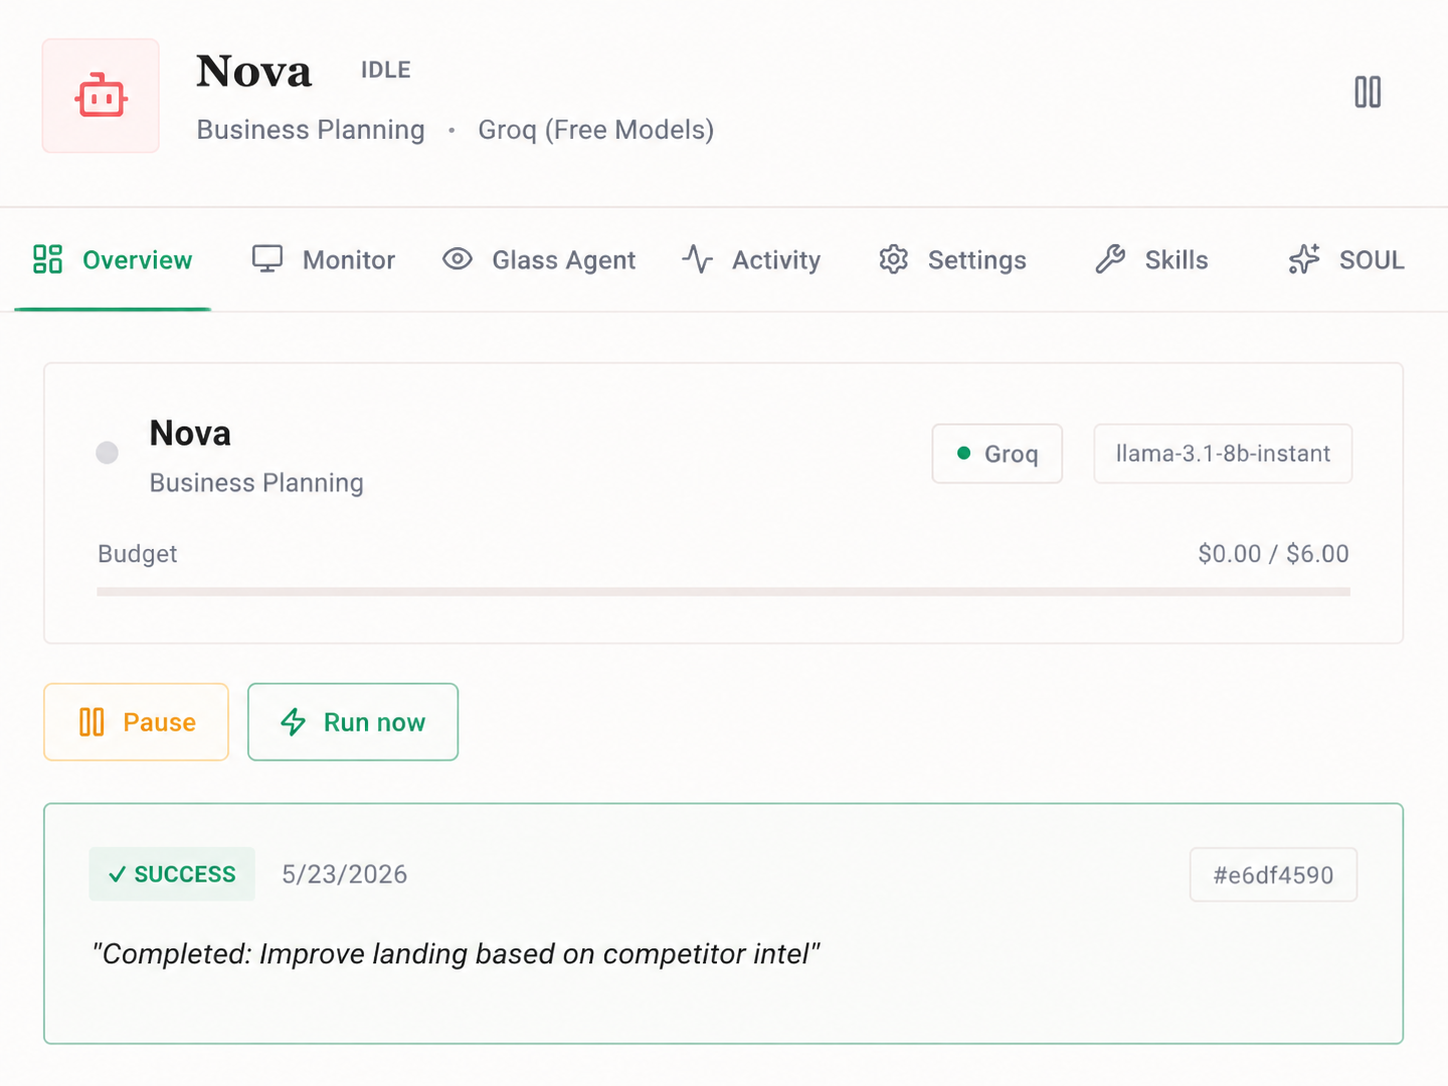1448x1086 pixels.
Task: Click Business Planning in the overview card
Action: (256, 483)
